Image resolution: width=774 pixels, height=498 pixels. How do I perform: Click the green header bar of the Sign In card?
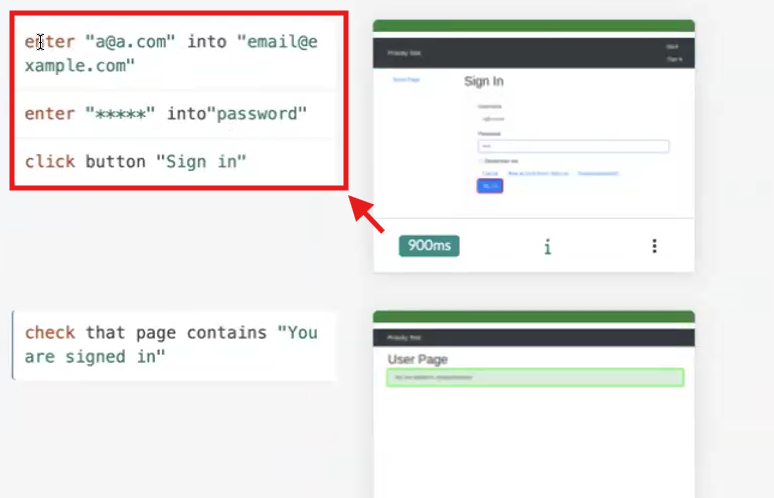pyautogui.click(x=533, y=25)
